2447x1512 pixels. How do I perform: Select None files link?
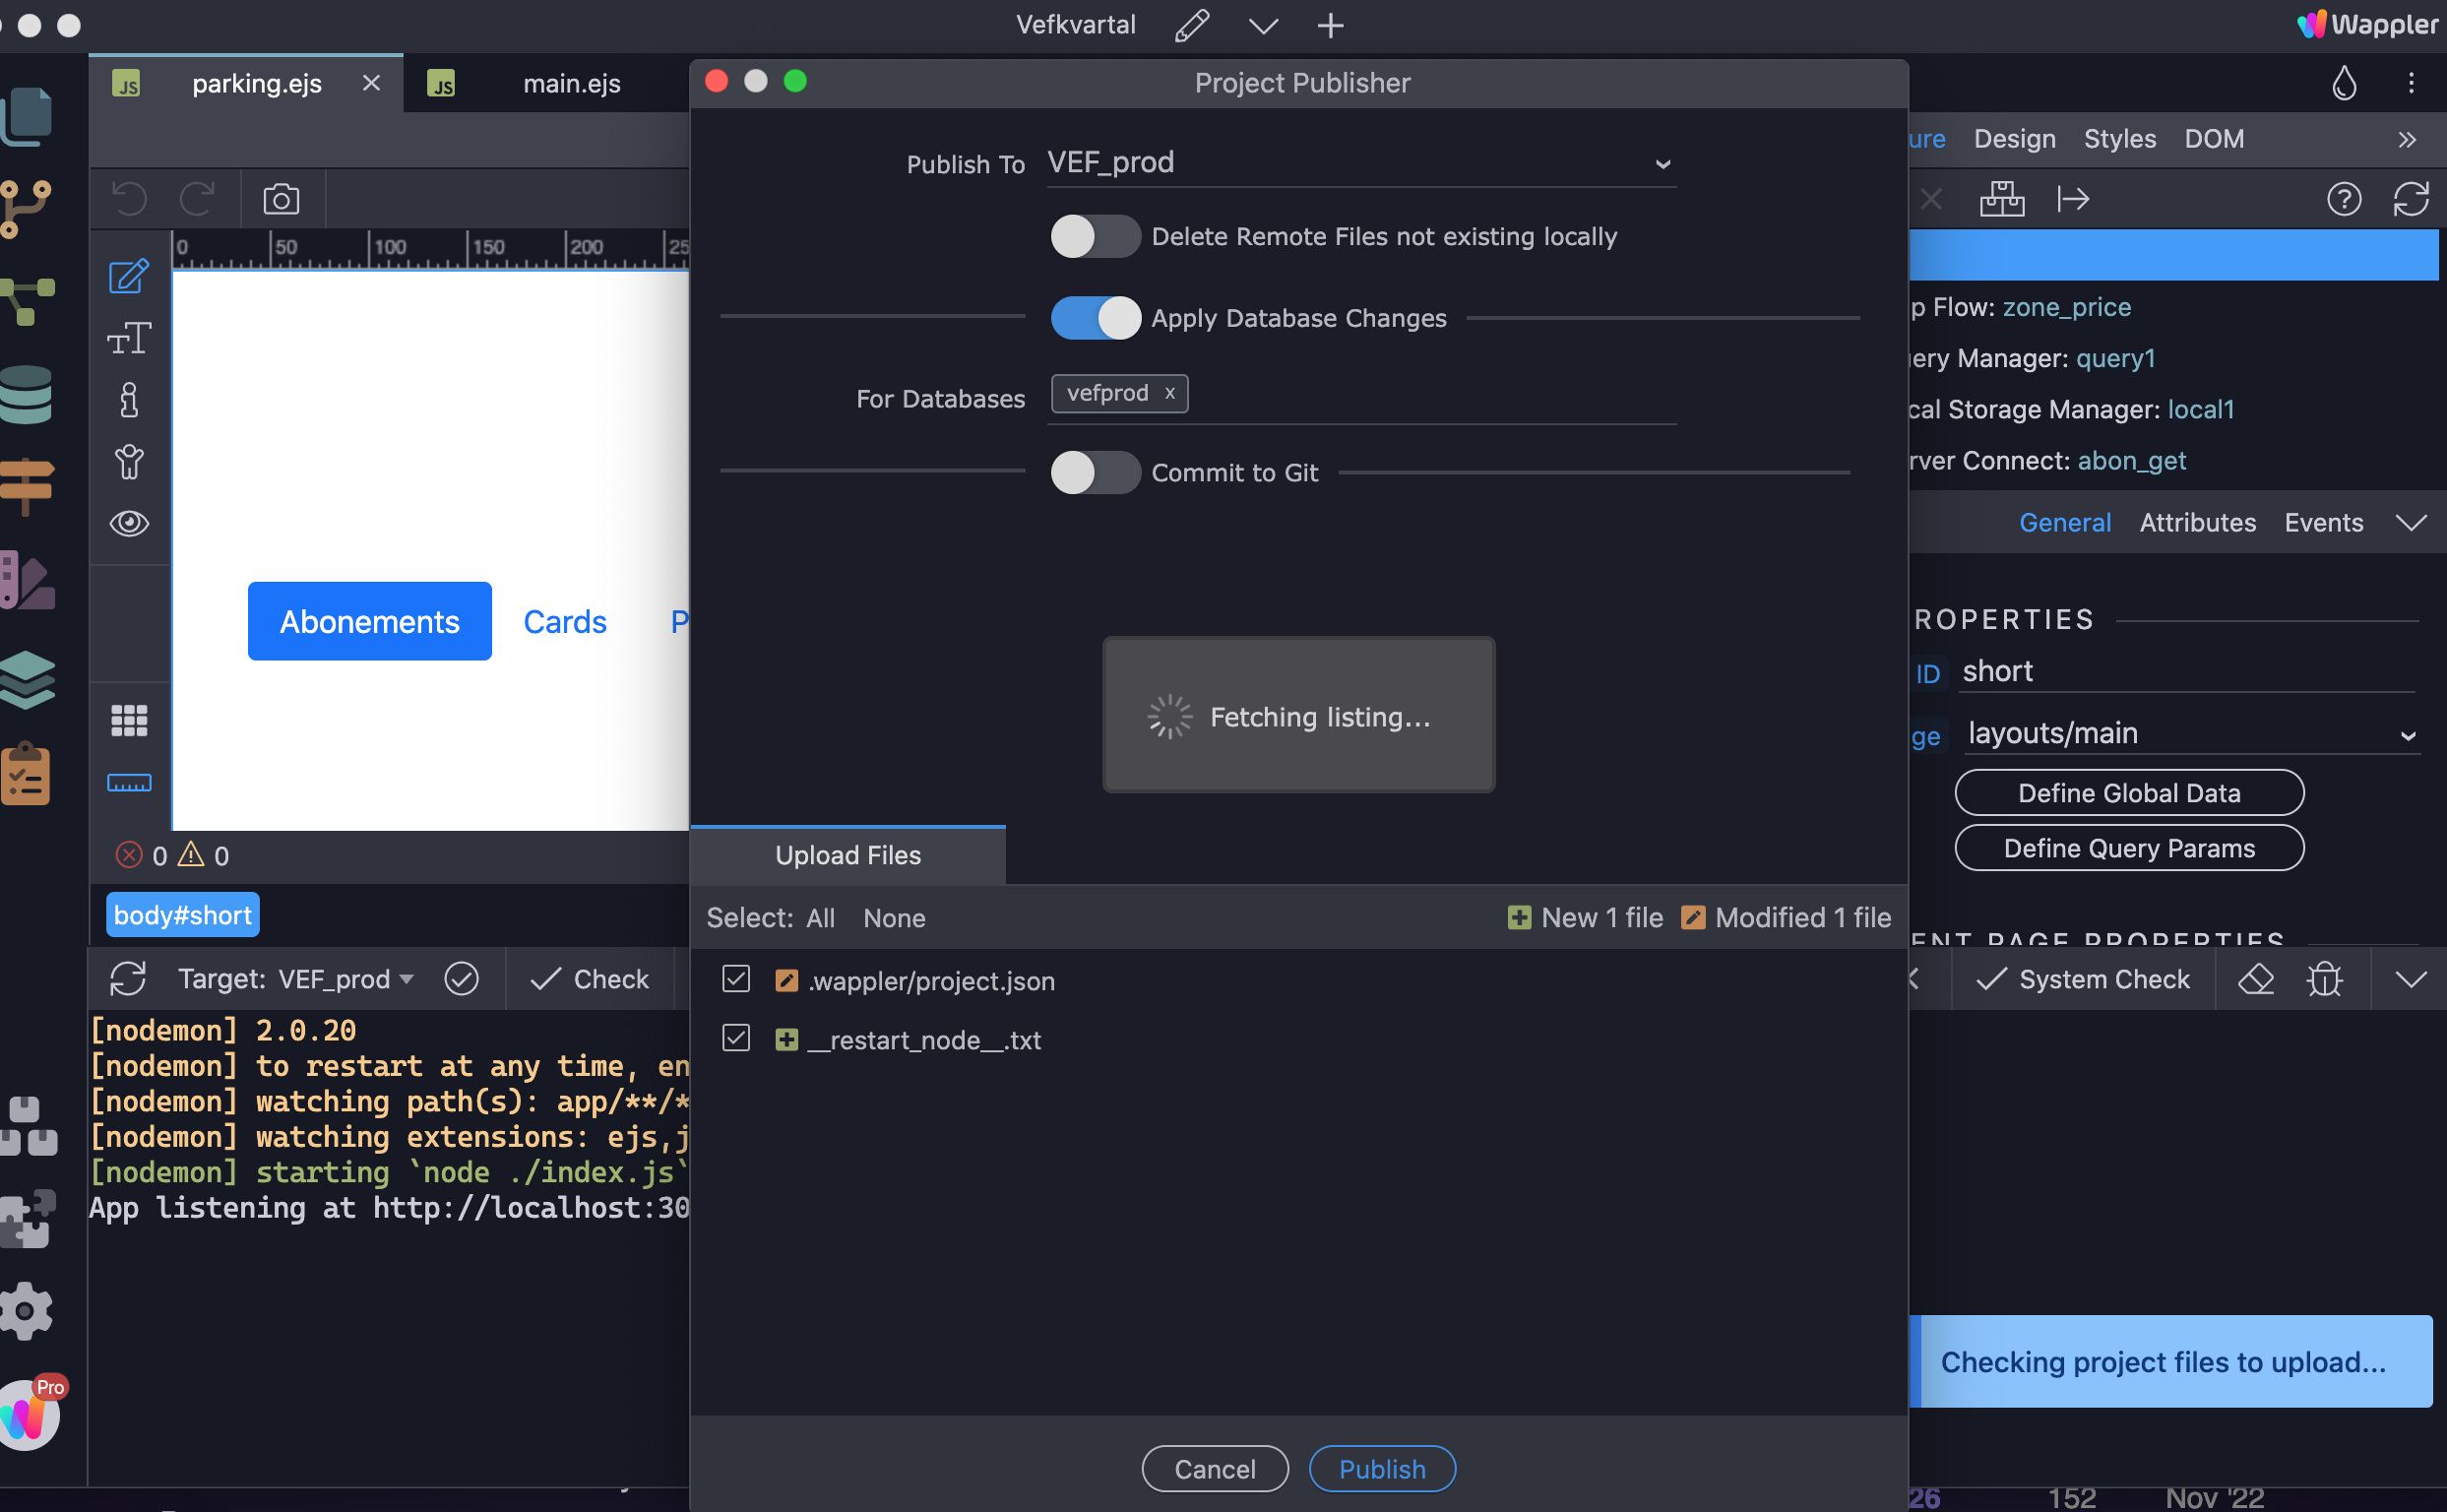pyautogui.click(x=894, y=918)
